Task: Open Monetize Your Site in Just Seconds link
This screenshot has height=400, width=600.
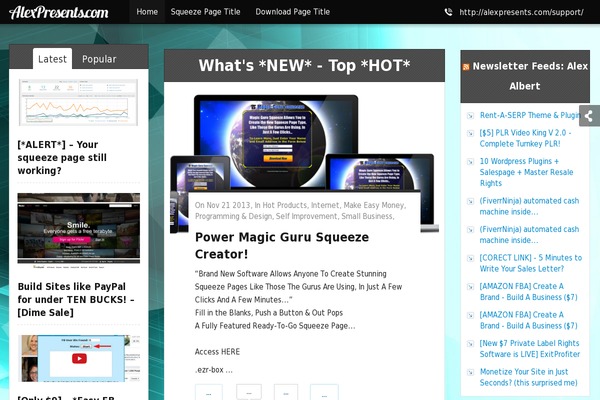Action: 528,377
